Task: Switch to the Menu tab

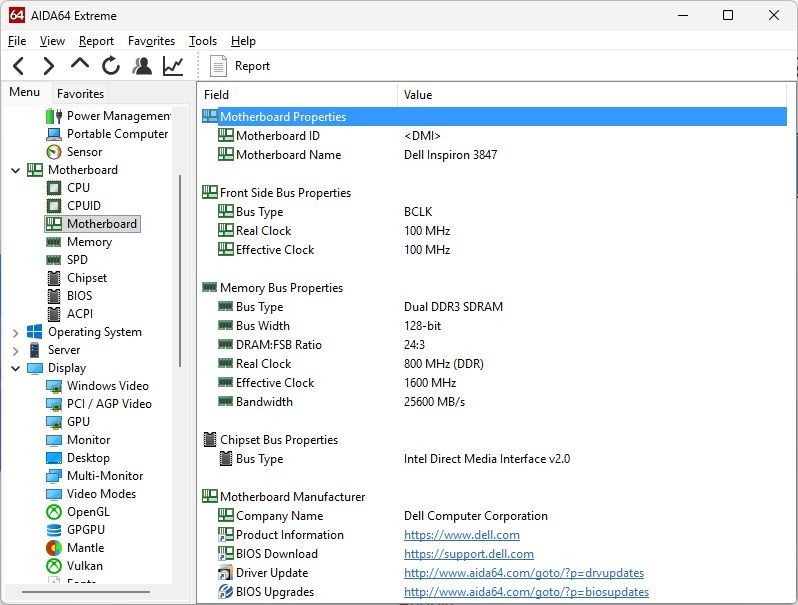Action: 24,92
